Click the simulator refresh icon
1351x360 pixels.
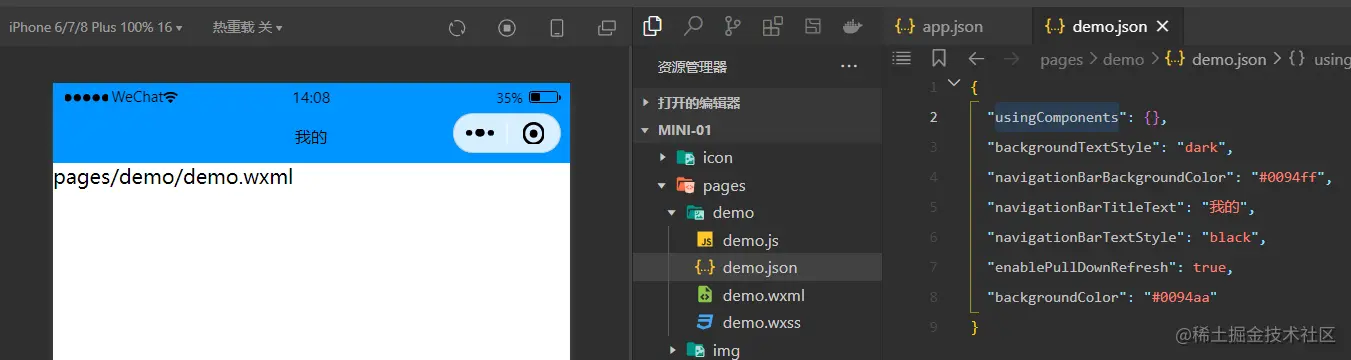point(457,28)
